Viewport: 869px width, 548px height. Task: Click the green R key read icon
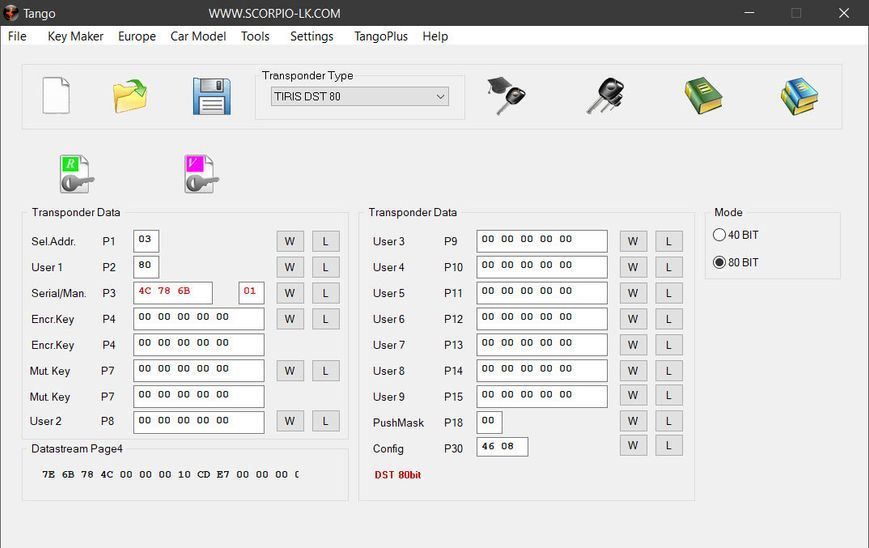click(x=76, y=174)
